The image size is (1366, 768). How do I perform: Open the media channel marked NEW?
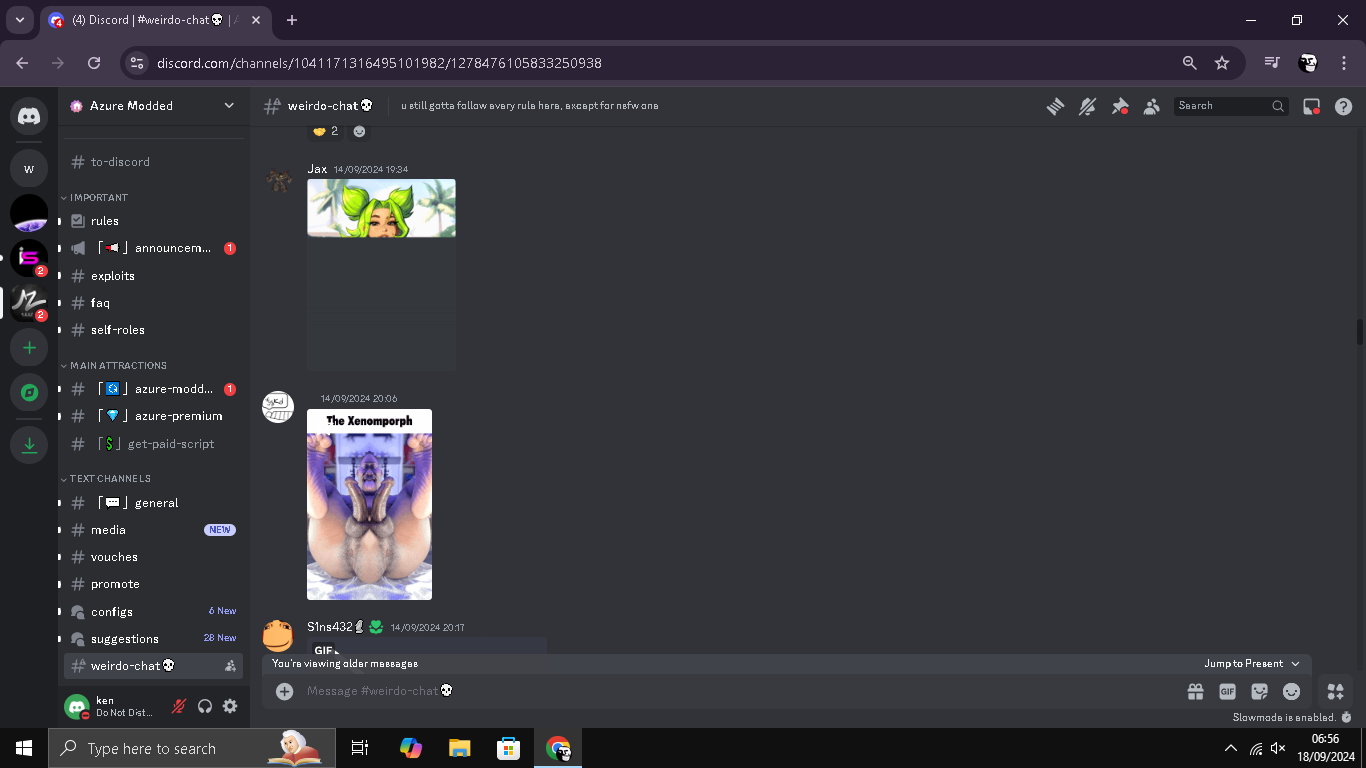(x=154, y=530)
